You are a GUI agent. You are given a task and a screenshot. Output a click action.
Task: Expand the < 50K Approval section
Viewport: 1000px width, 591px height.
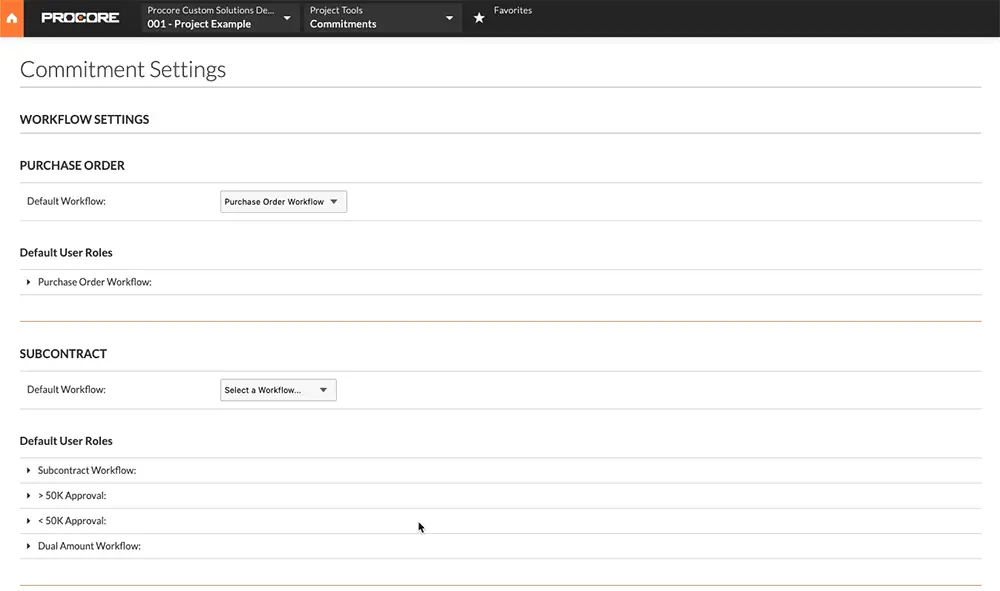point(28,520)
